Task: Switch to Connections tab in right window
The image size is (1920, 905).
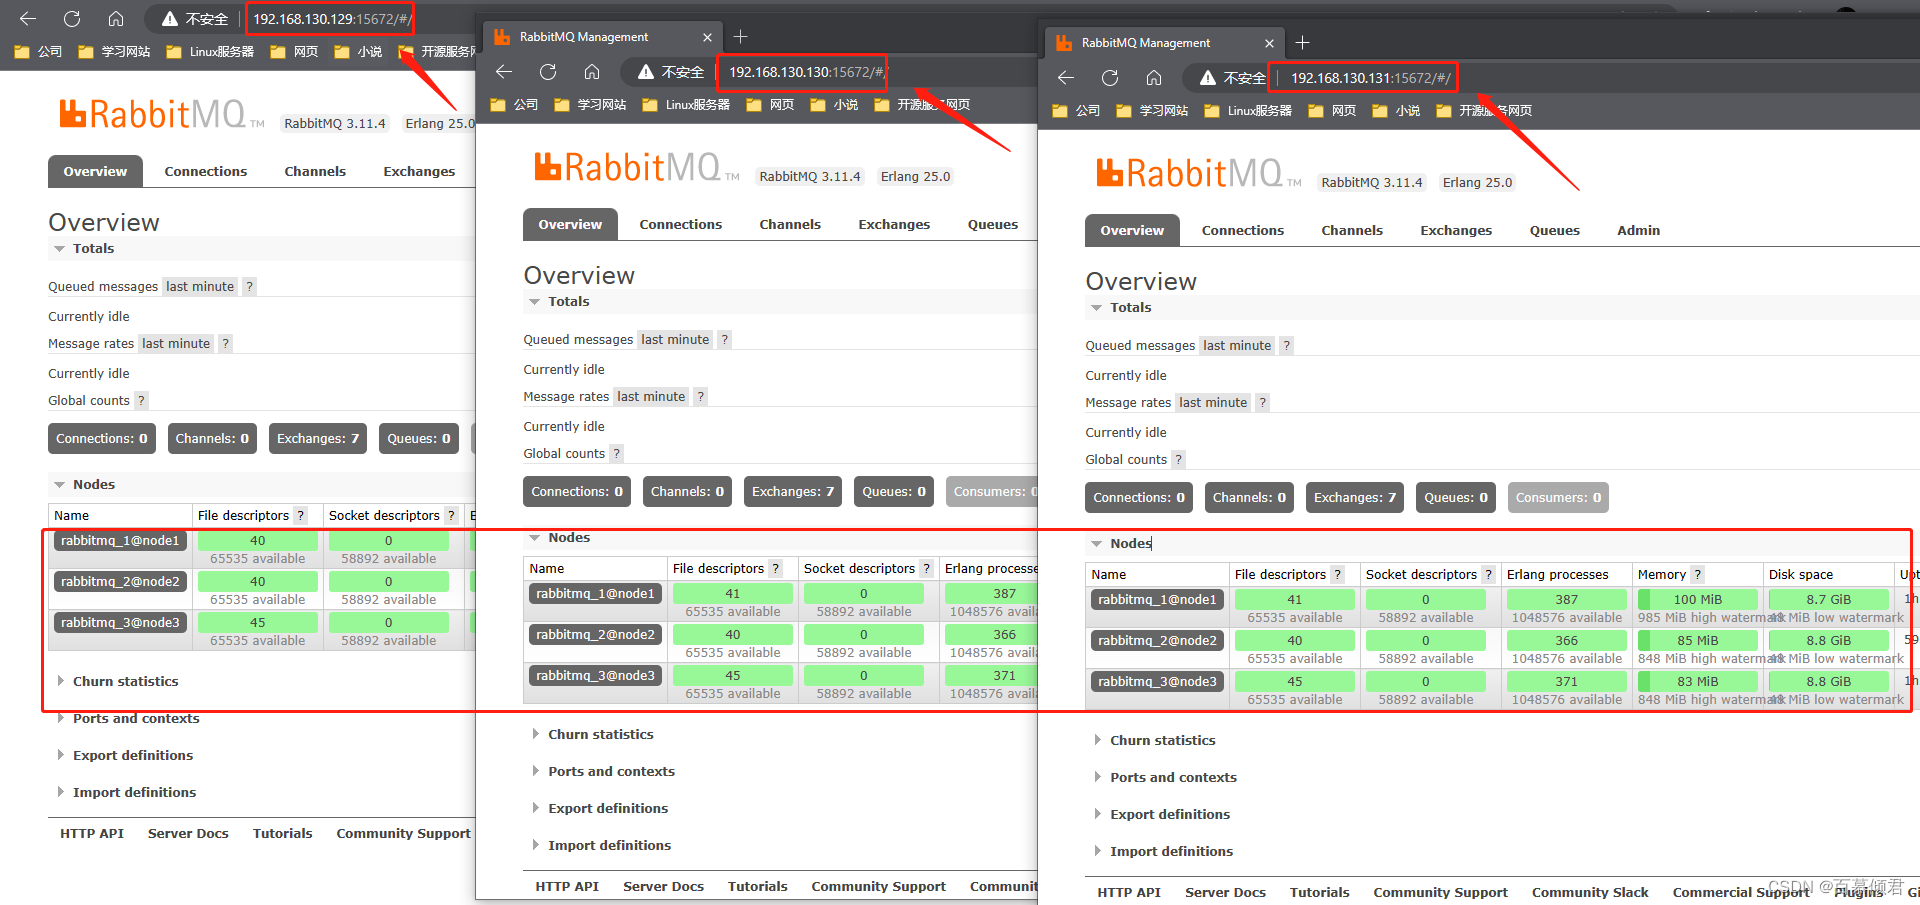Action: (1243, 231)
